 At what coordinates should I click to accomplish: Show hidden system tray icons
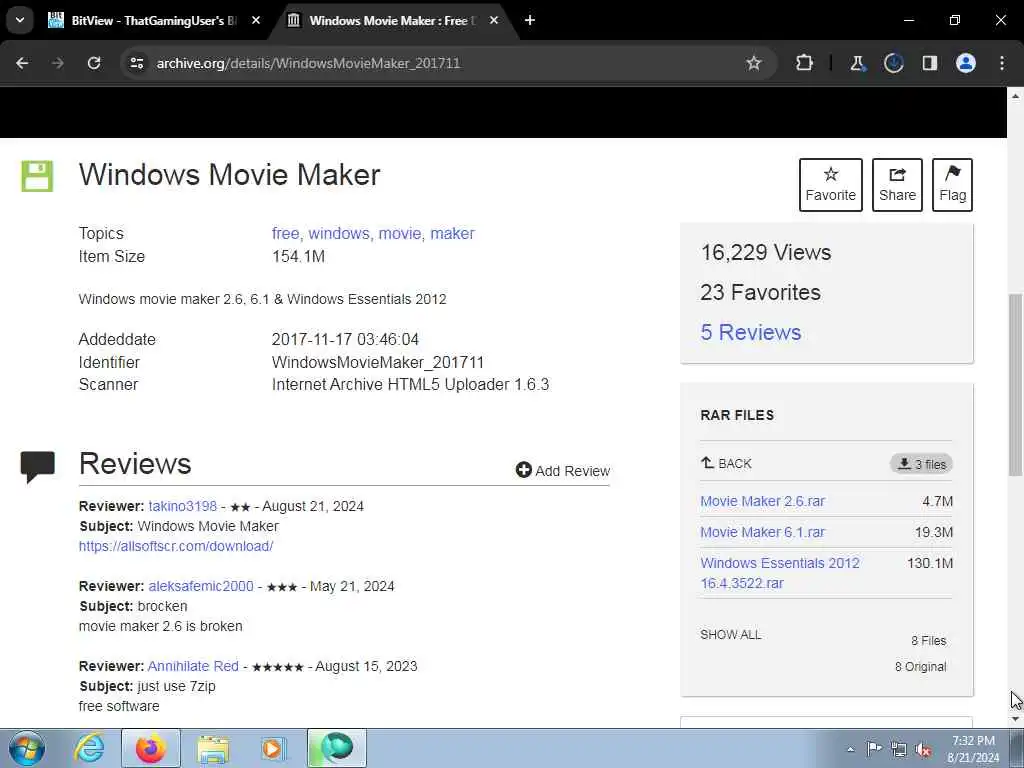click(850, 749)
